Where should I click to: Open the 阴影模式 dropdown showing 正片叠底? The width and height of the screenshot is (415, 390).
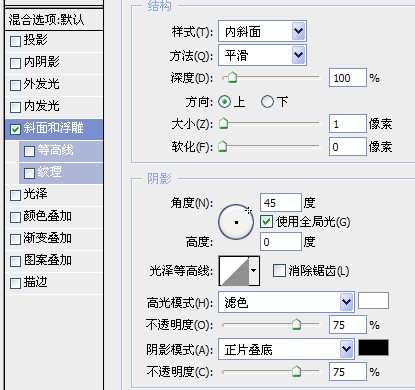coord(286,349)
